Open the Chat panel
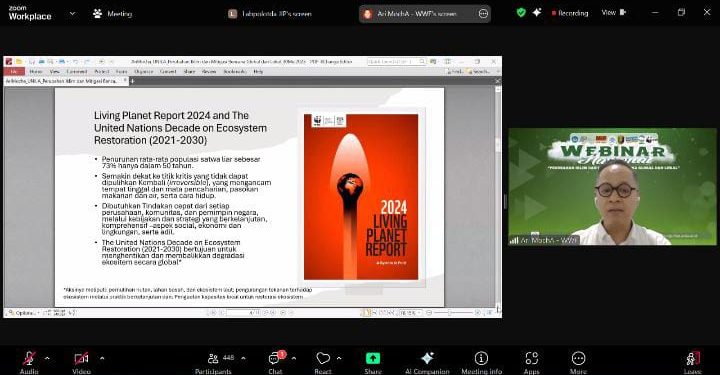The height and width of the screenshot is (375, 720). tap(275, 363)
